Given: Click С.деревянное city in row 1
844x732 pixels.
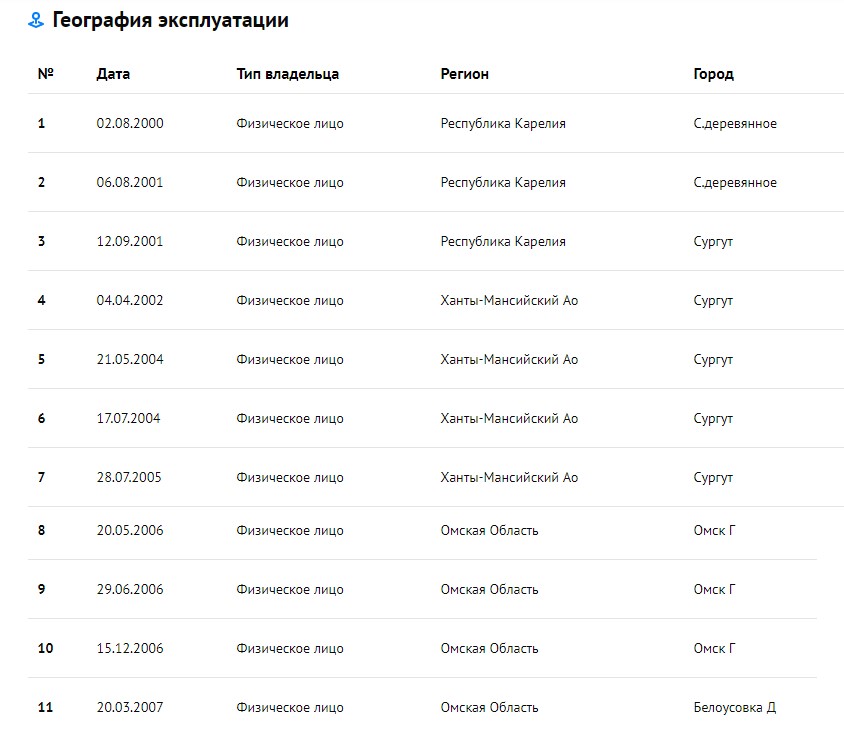Looking at the screenshot, I should [735, 123].
